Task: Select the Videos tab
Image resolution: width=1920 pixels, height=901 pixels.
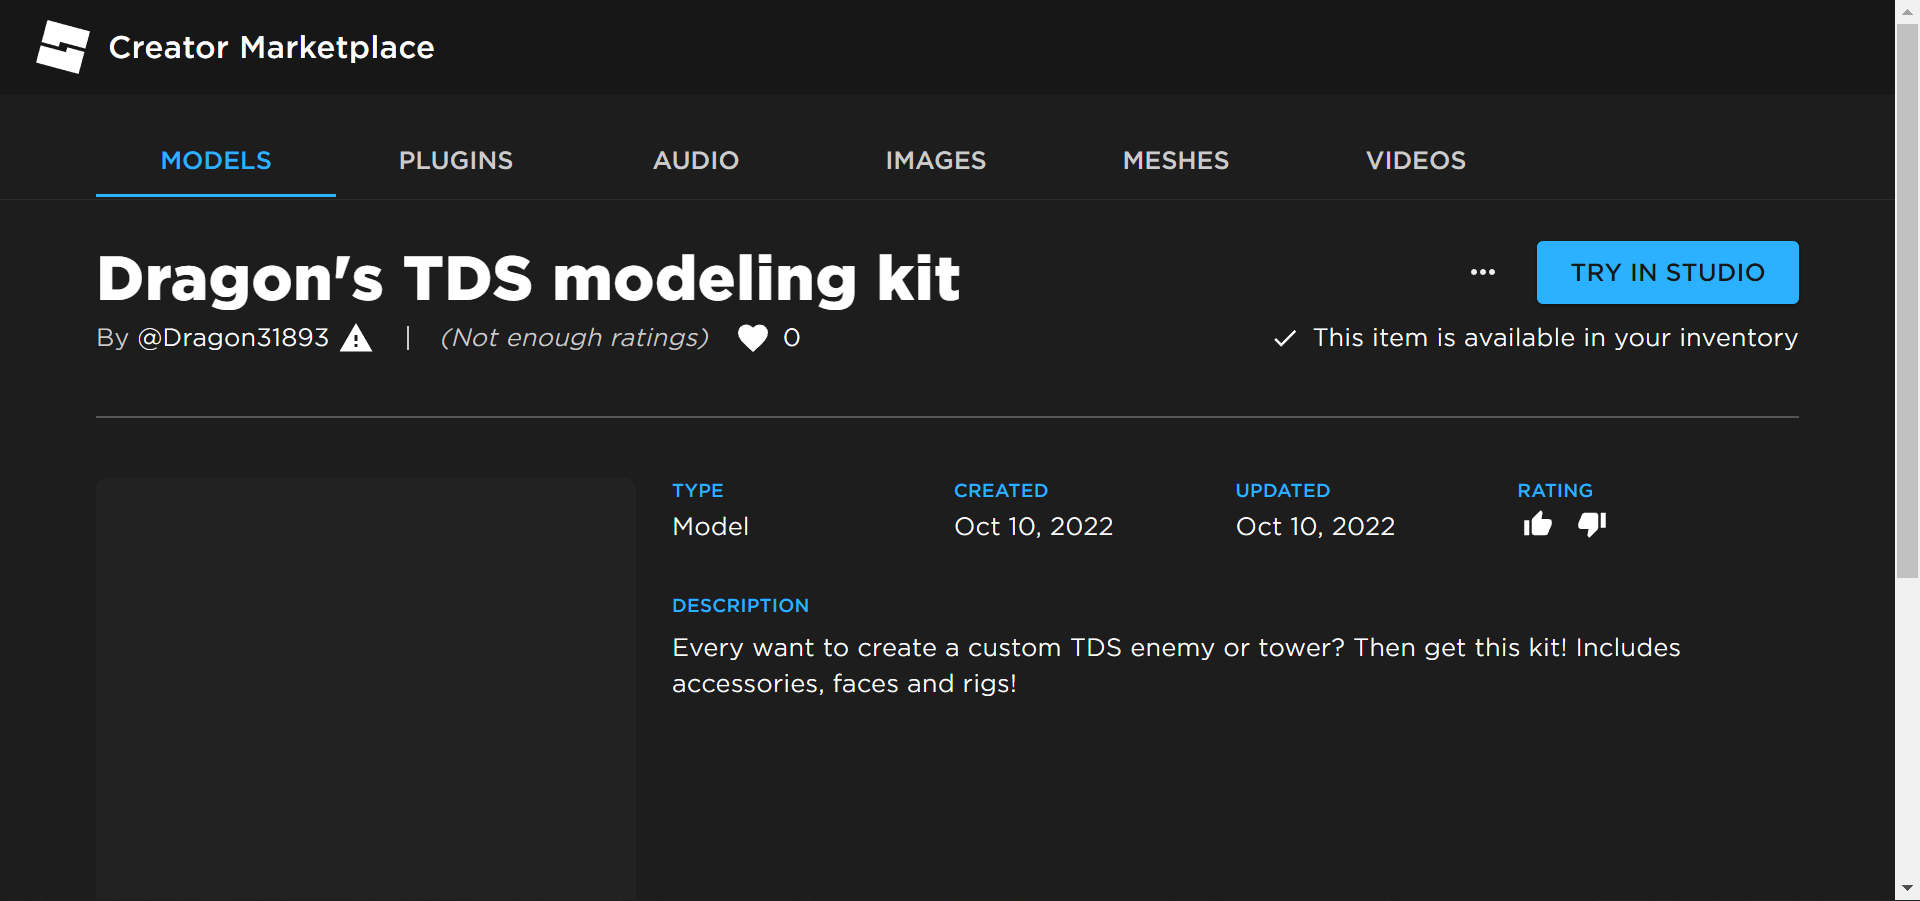Action: (x=1415, y=160)
